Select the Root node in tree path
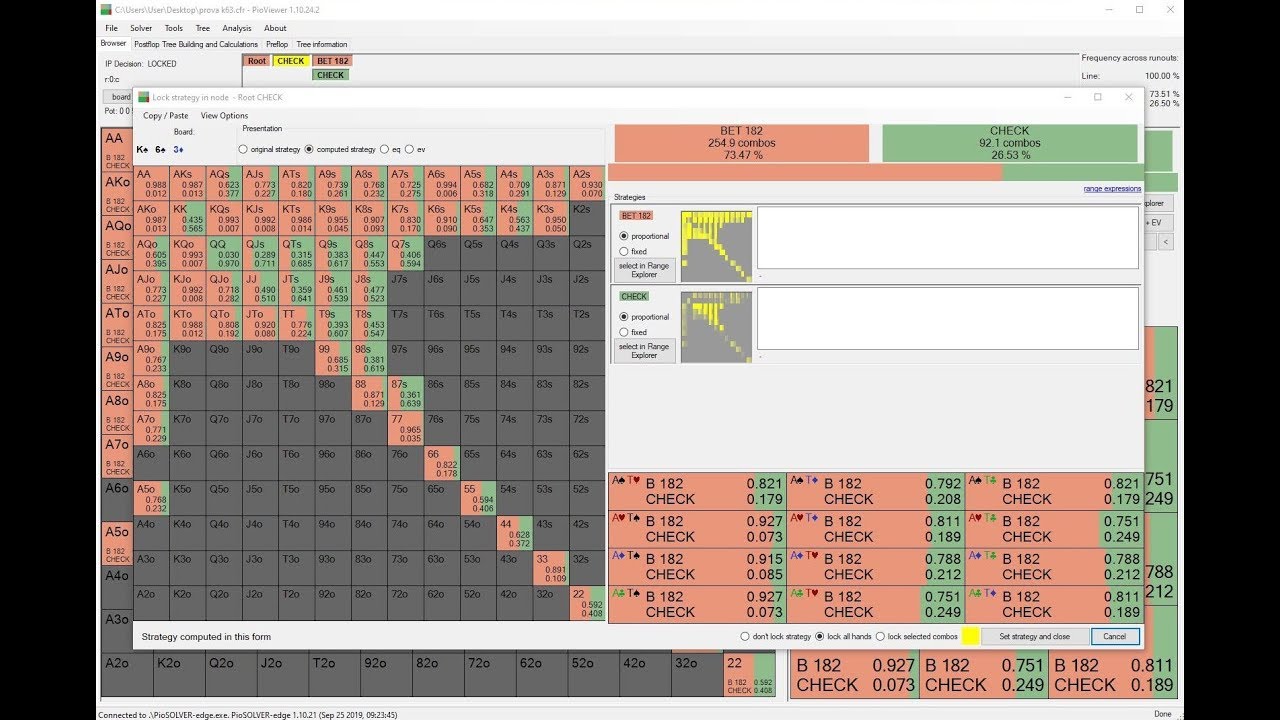1280x720 pixels. (x=257, y=61)
